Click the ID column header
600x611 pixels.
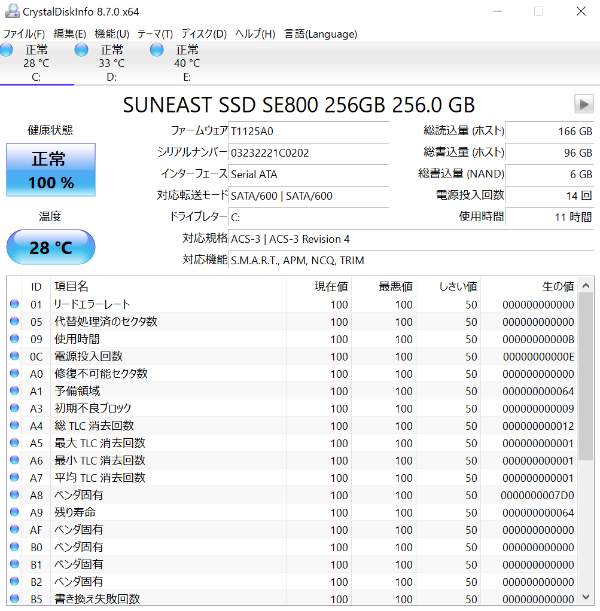point(36,287)
